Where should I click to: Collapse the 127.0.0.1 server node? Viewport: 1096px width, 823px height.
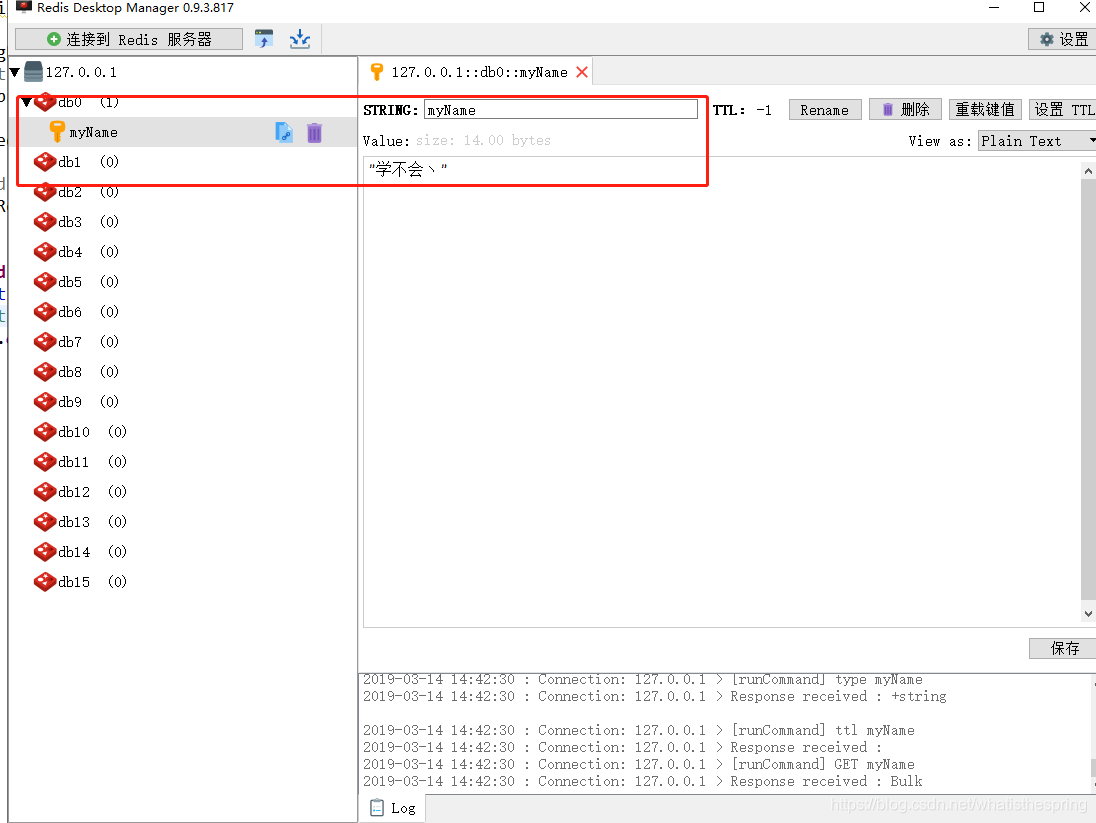tap(15, 72)
